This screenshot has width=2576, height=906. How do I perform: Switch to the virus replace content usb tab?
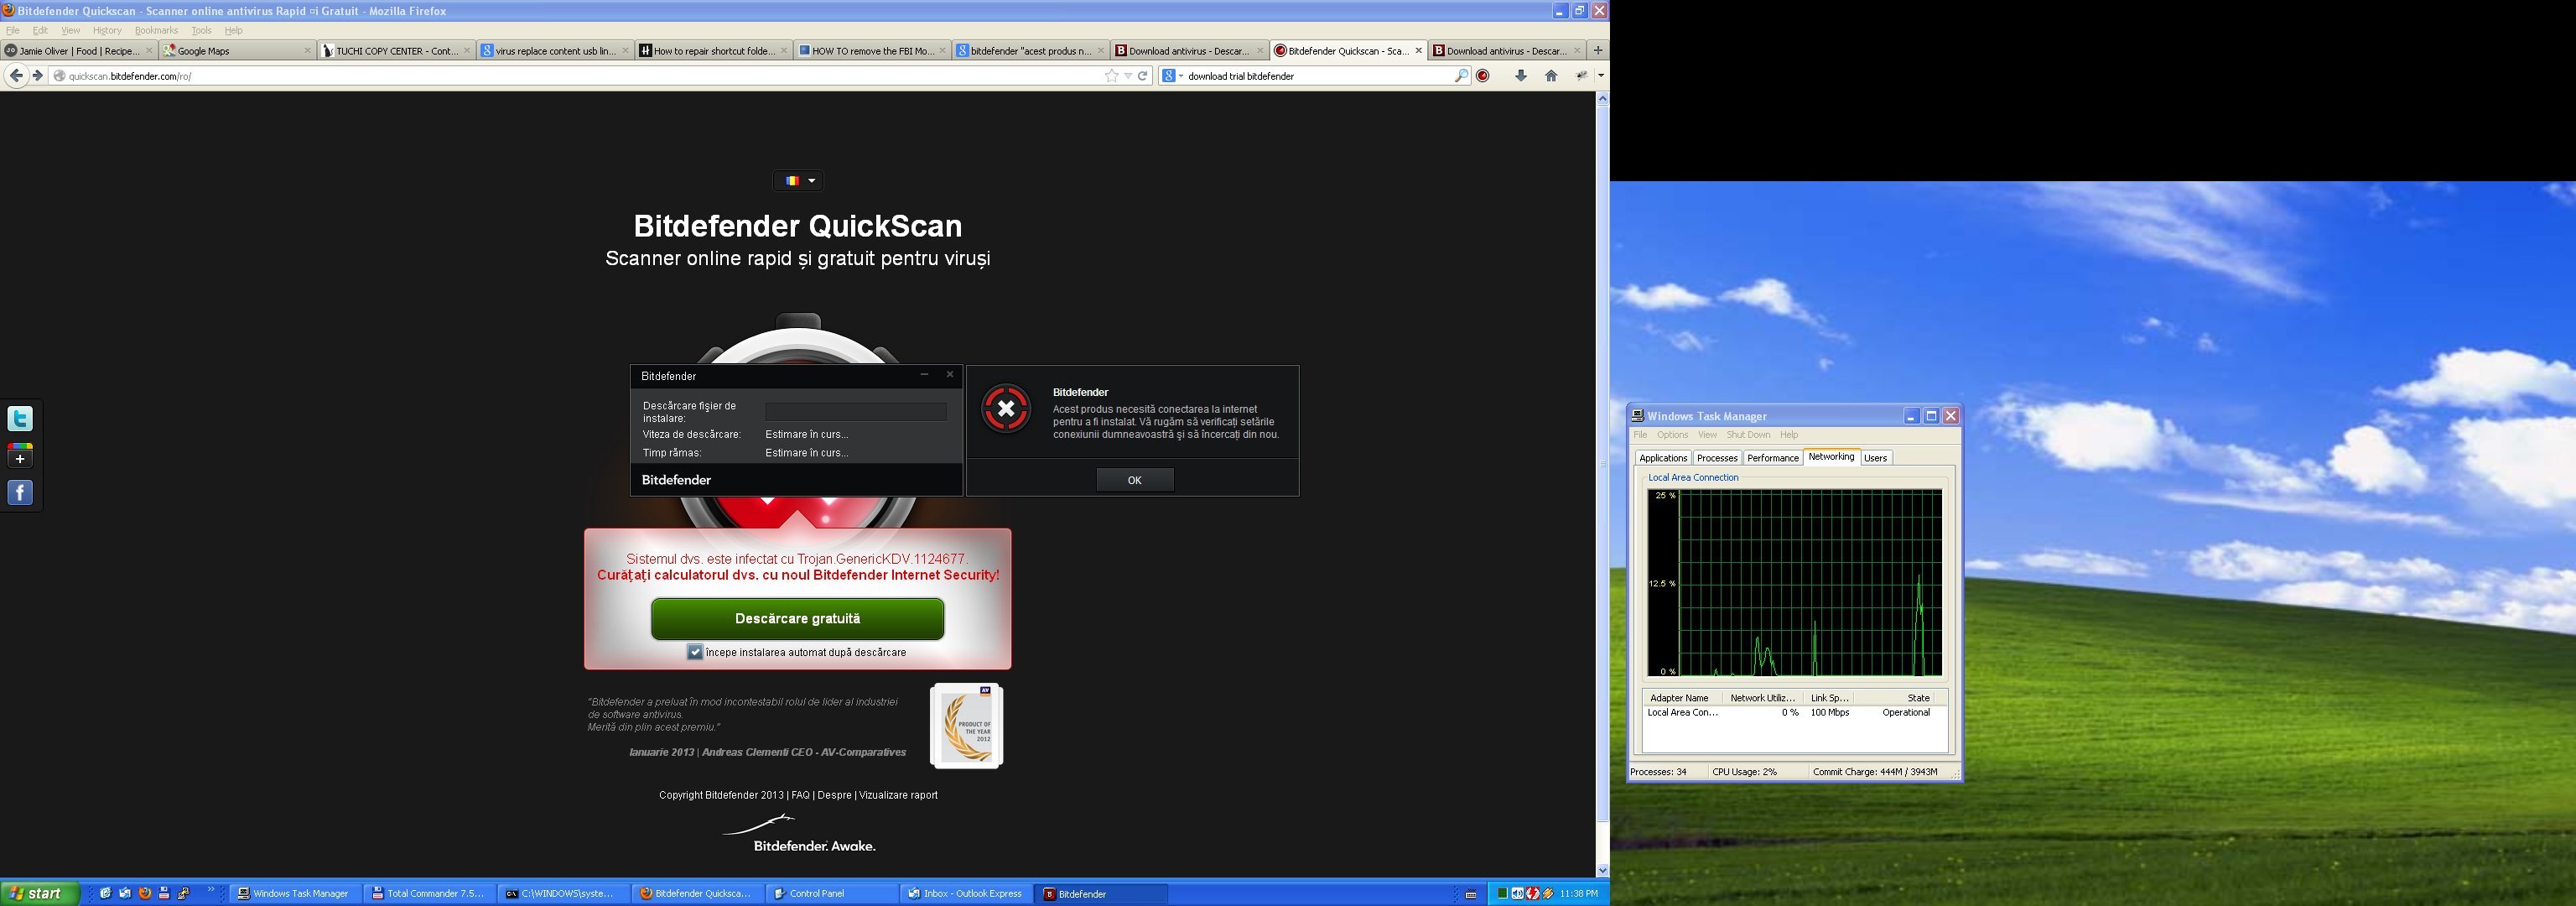(555, 50)
